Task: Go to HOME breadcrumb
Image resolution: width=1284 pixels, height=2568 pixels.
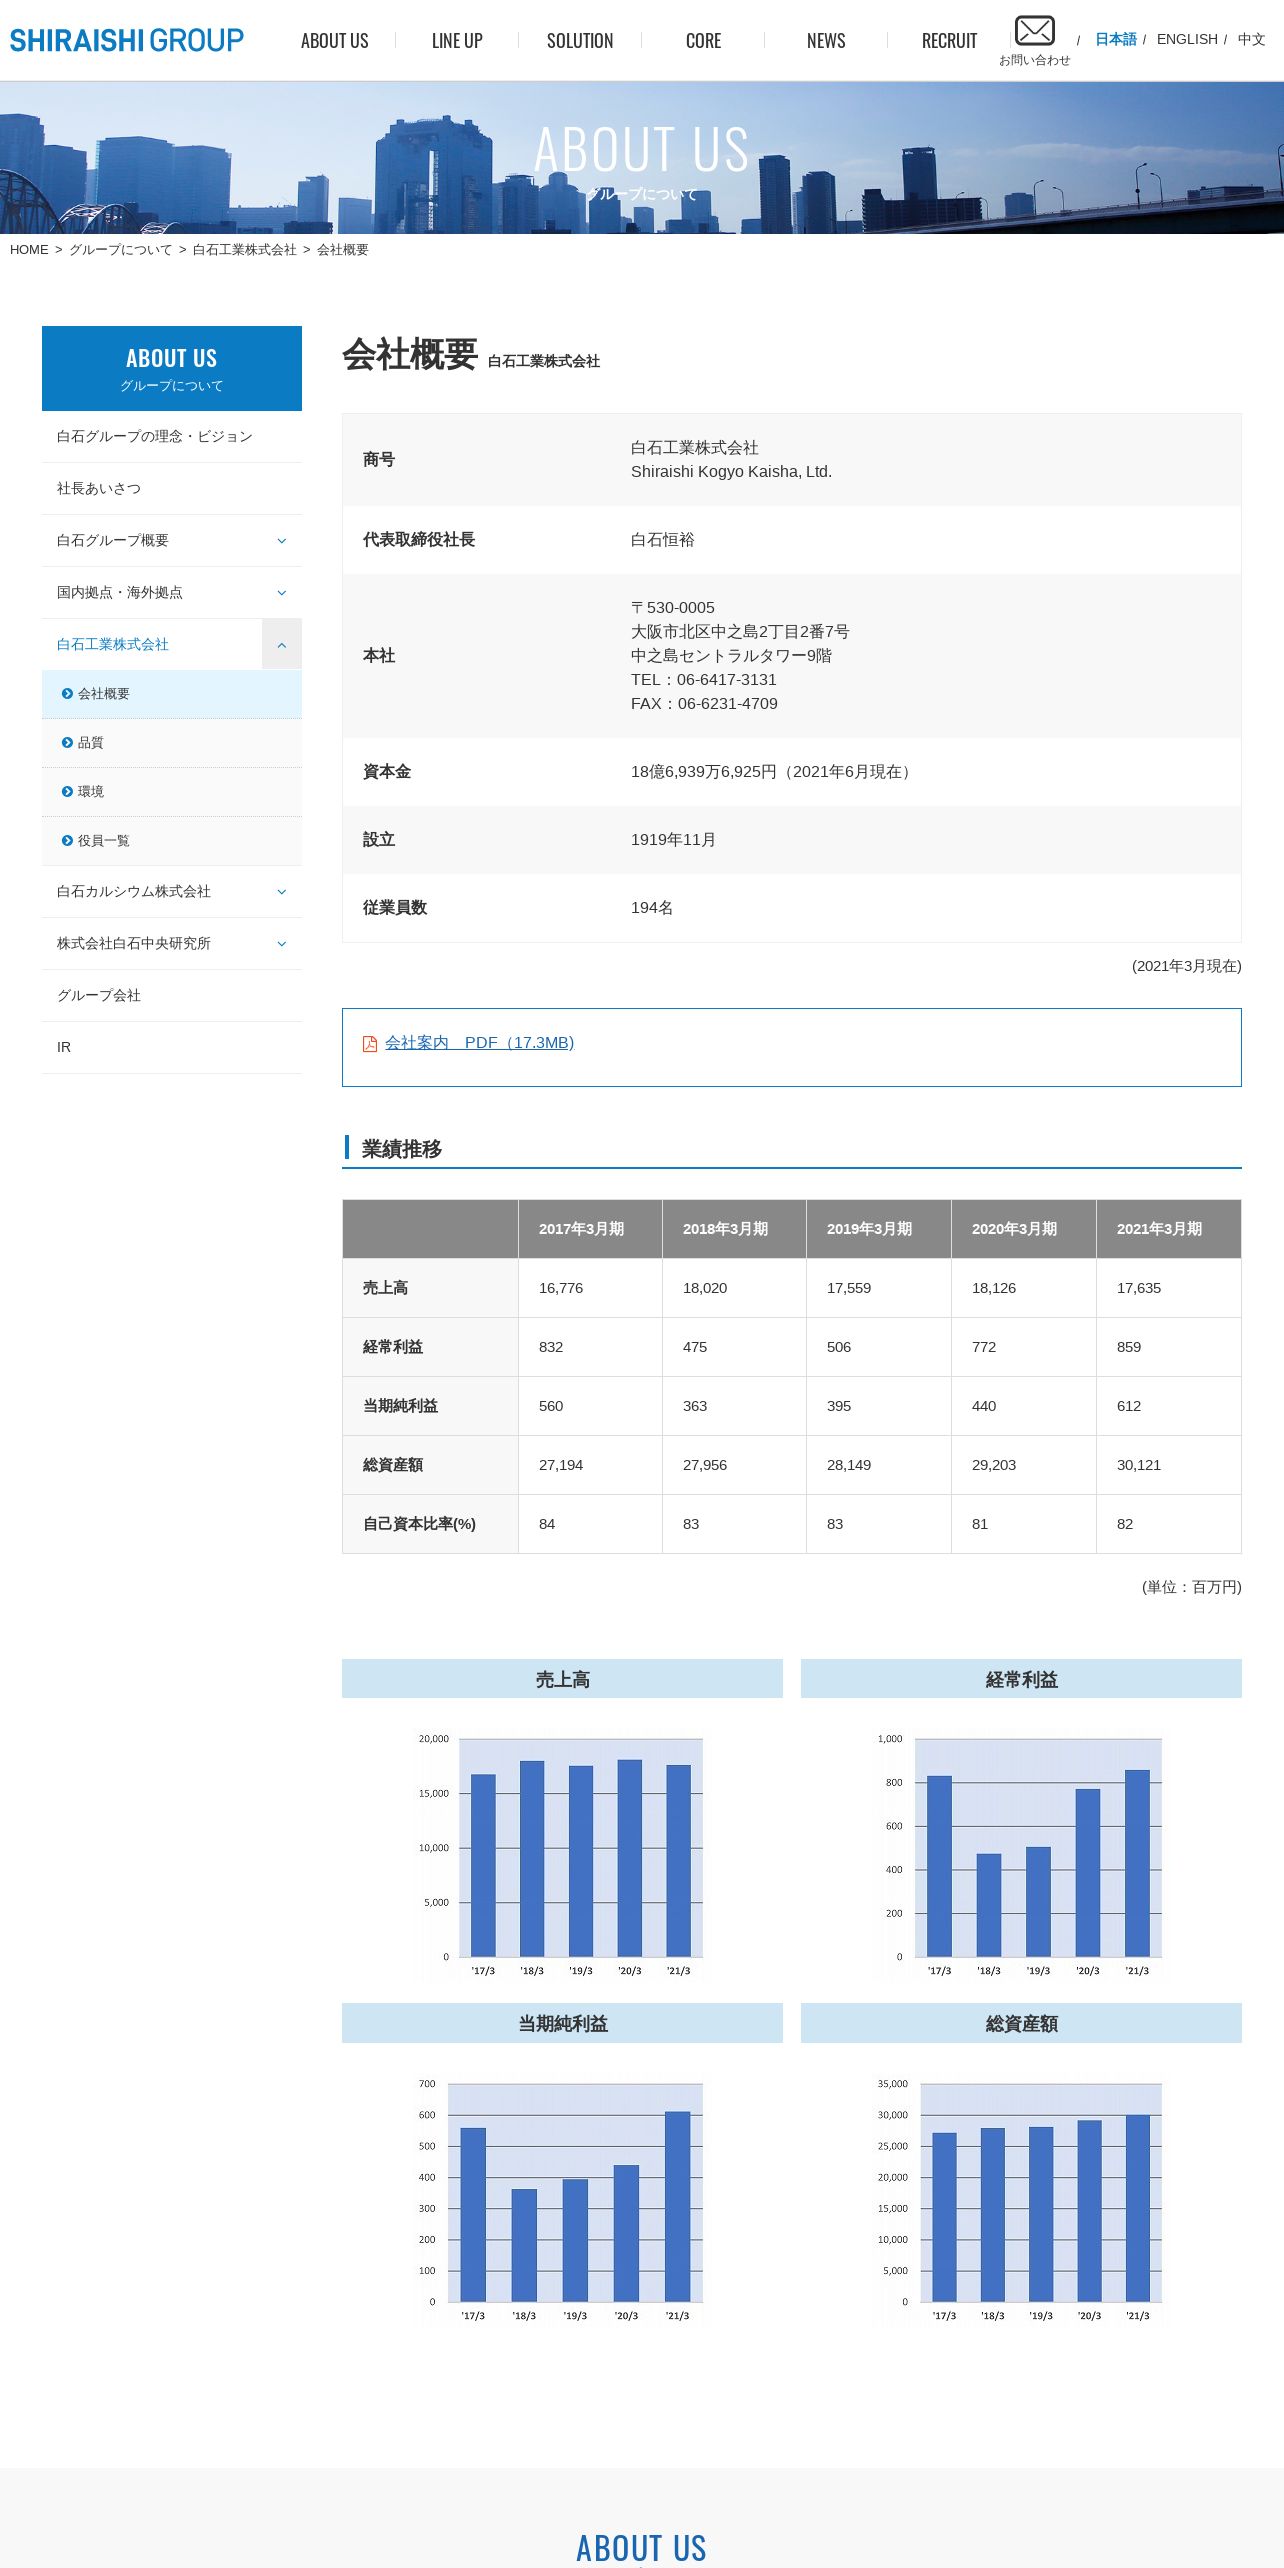Action: (29, 250)
